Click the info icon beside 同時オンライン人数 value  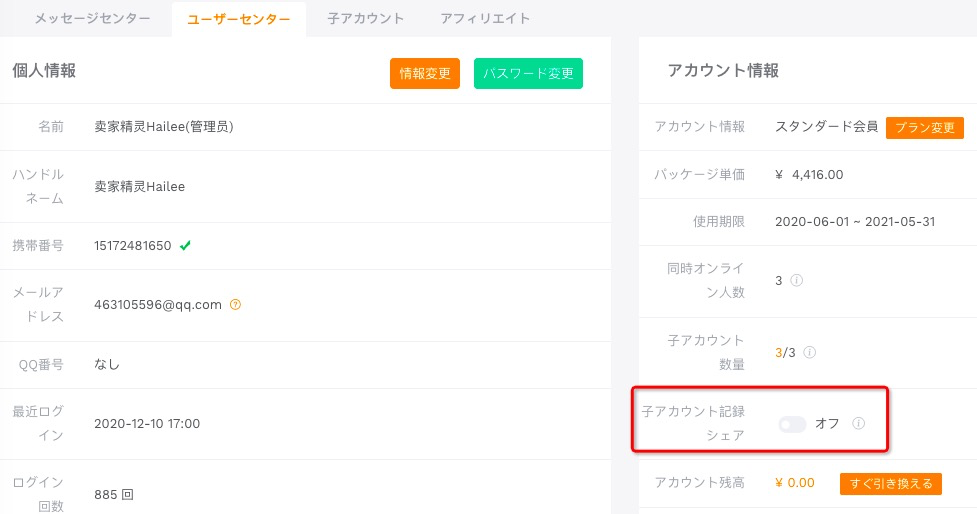tap(796, 280)
